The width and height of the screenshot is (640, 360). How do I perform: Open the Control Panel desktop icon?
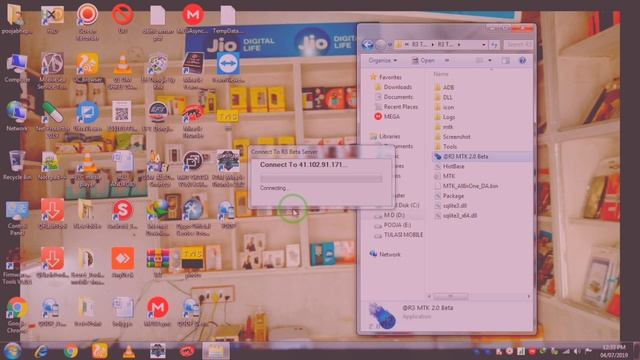[17, 217]
